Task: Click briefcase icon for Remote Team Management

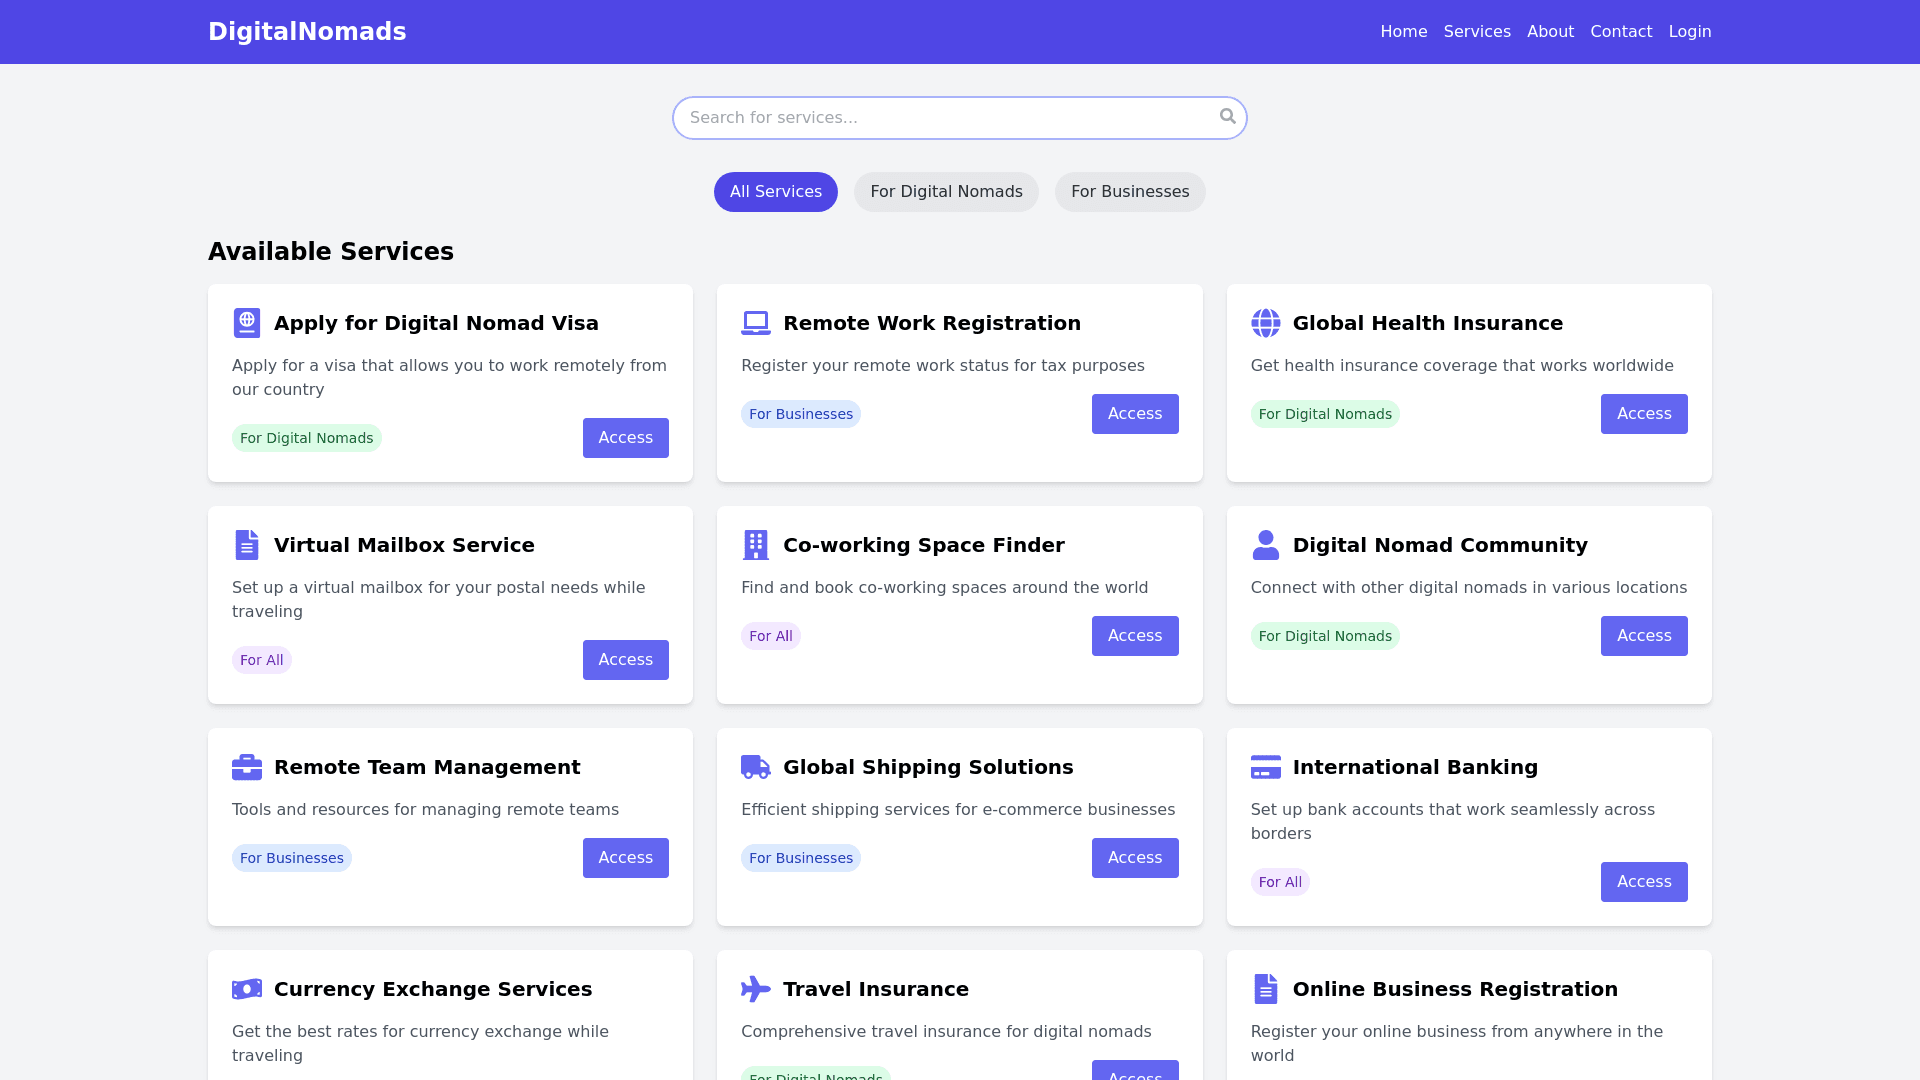Action: (x=246, y=767)
